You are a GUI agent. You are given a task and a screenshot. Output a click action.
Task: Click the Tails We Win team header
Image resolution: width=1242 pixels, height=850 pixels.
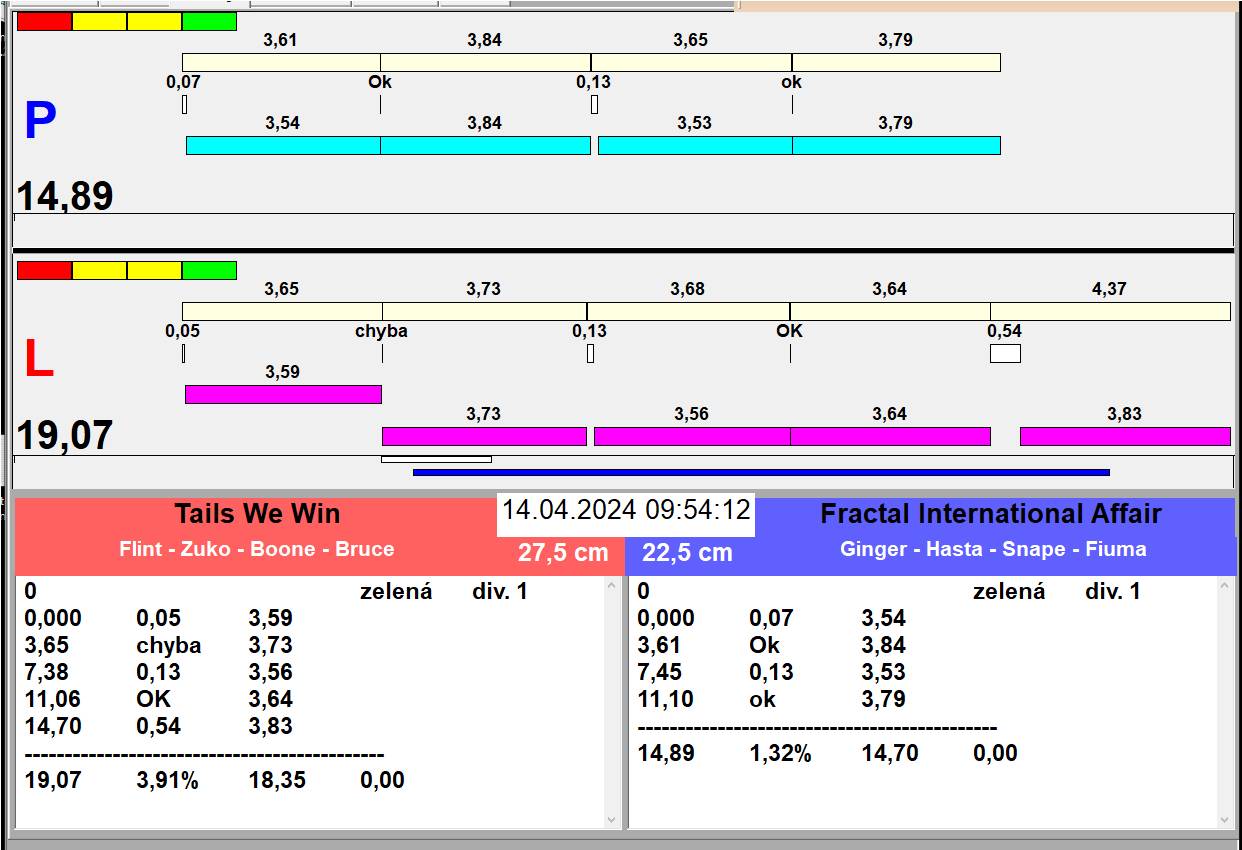tap(257, 514)
